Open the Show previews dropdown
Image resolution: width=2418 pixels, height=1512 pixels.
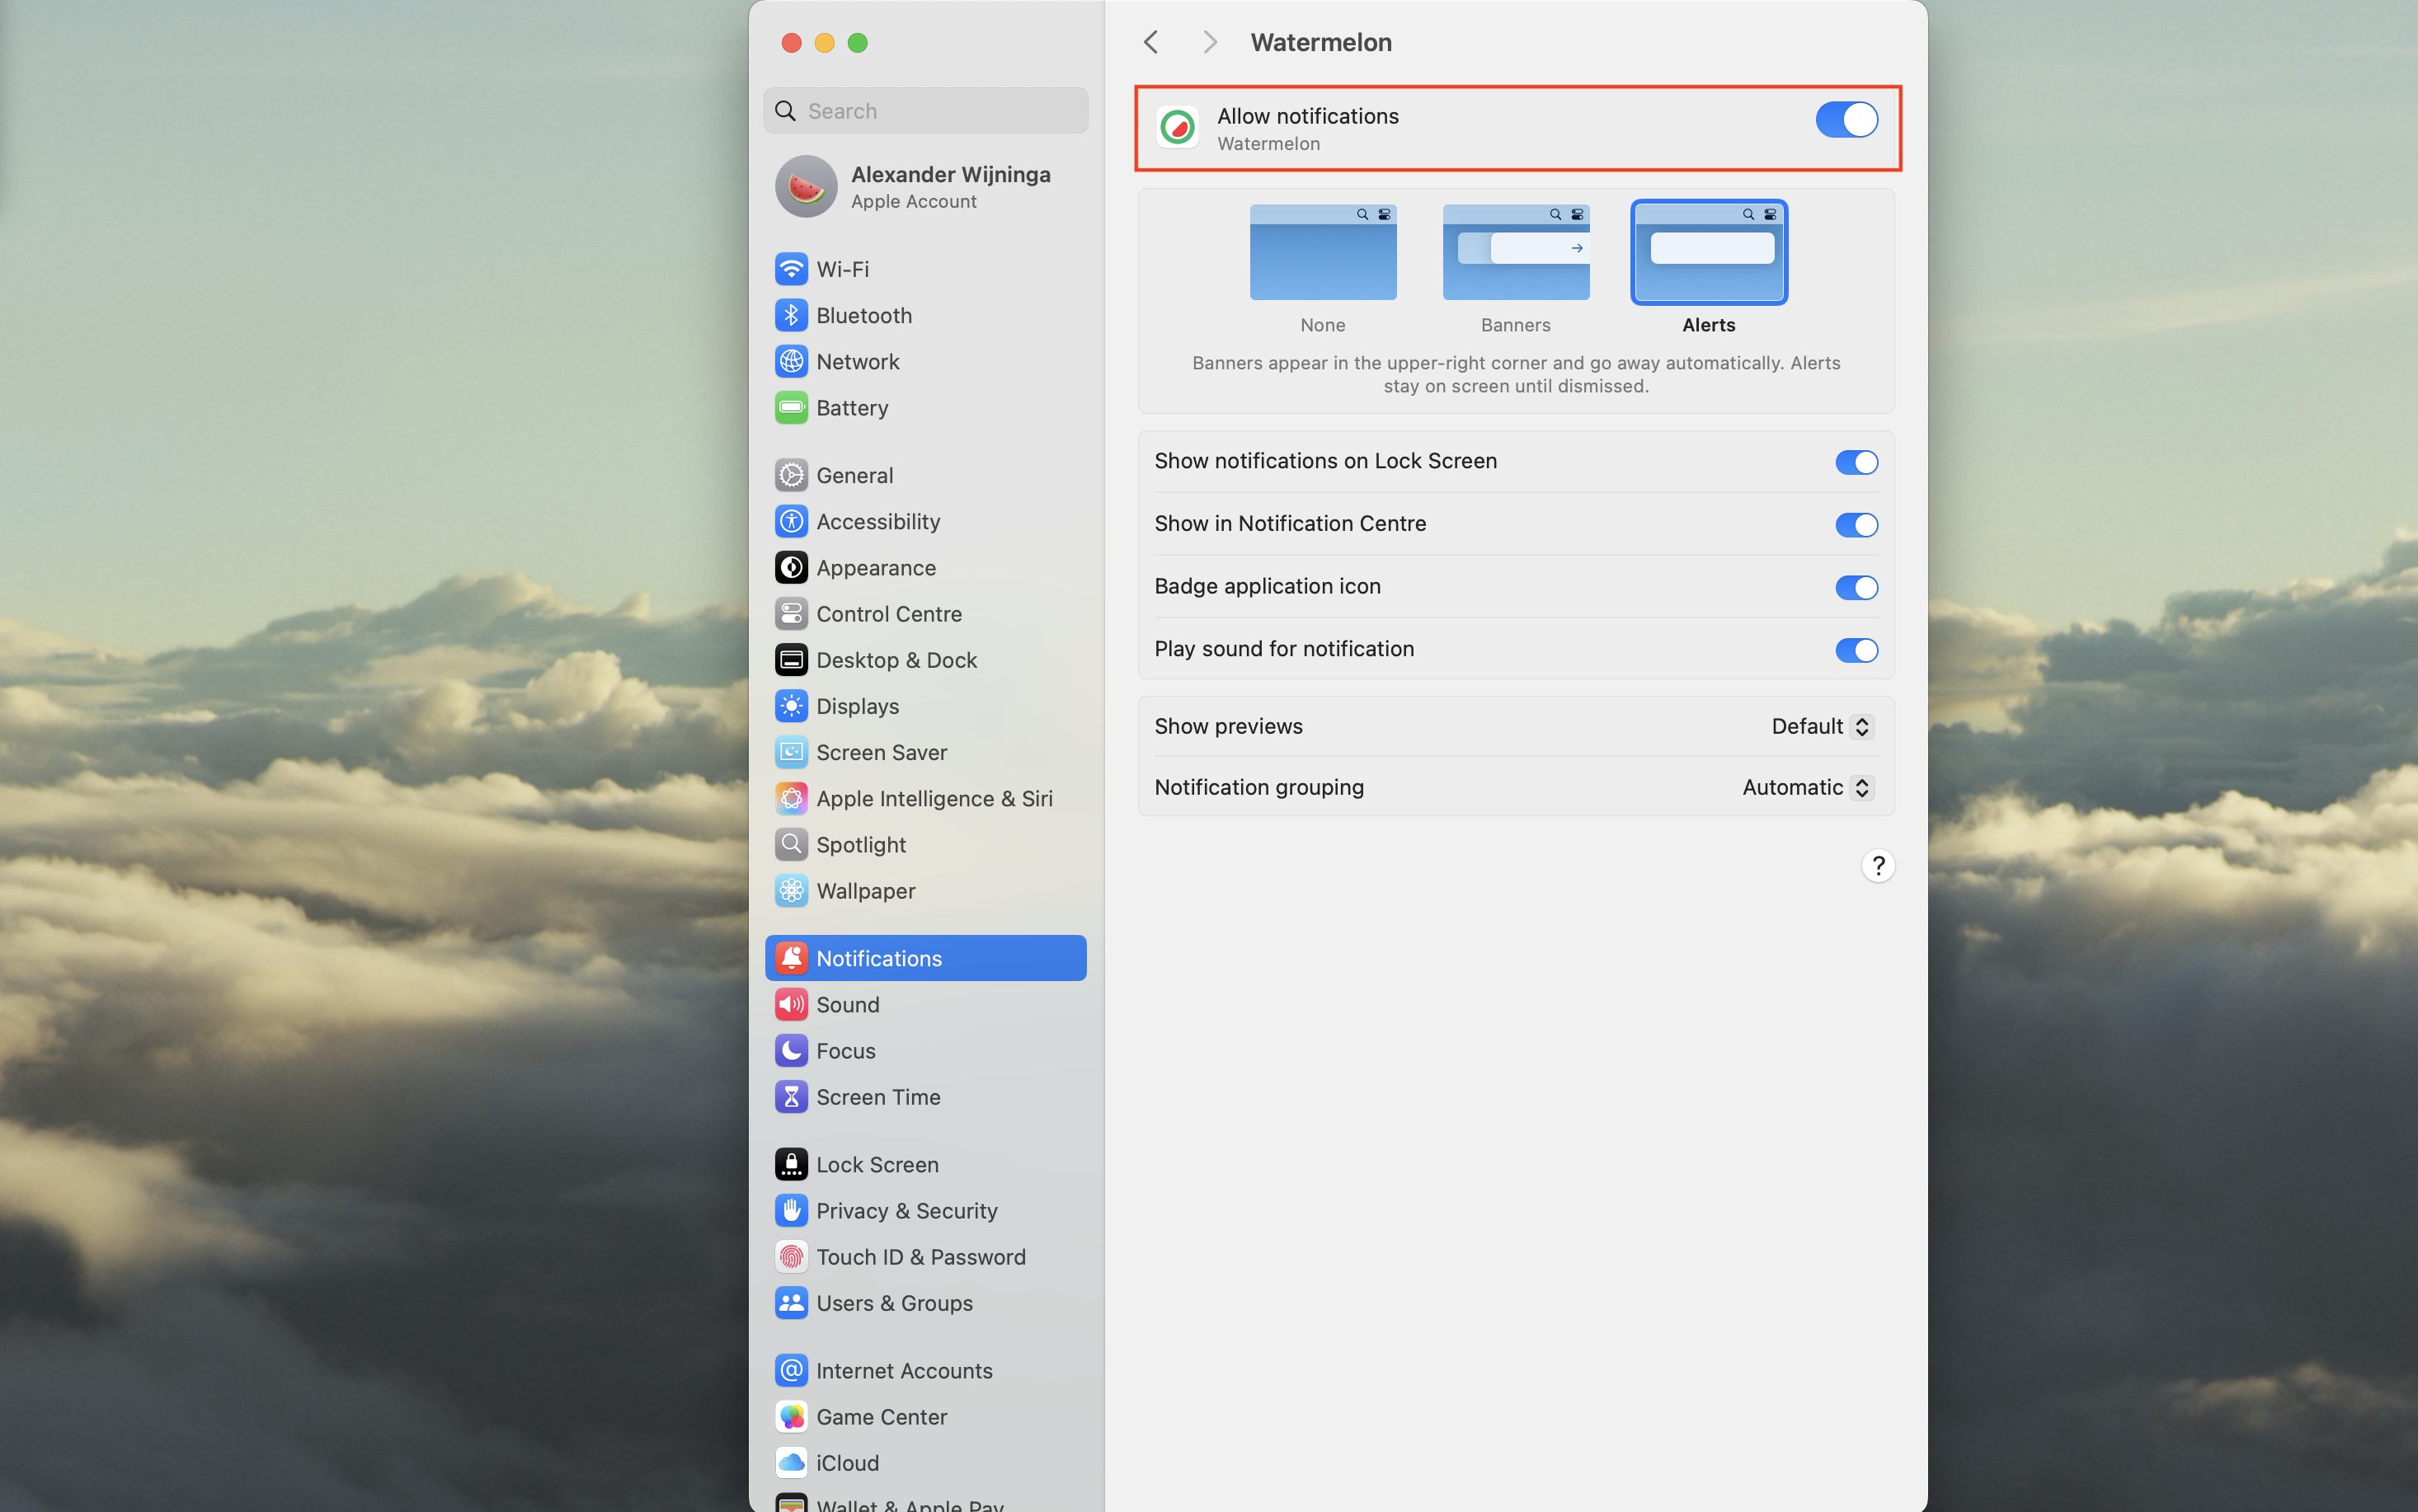(x=1819, y=726)
